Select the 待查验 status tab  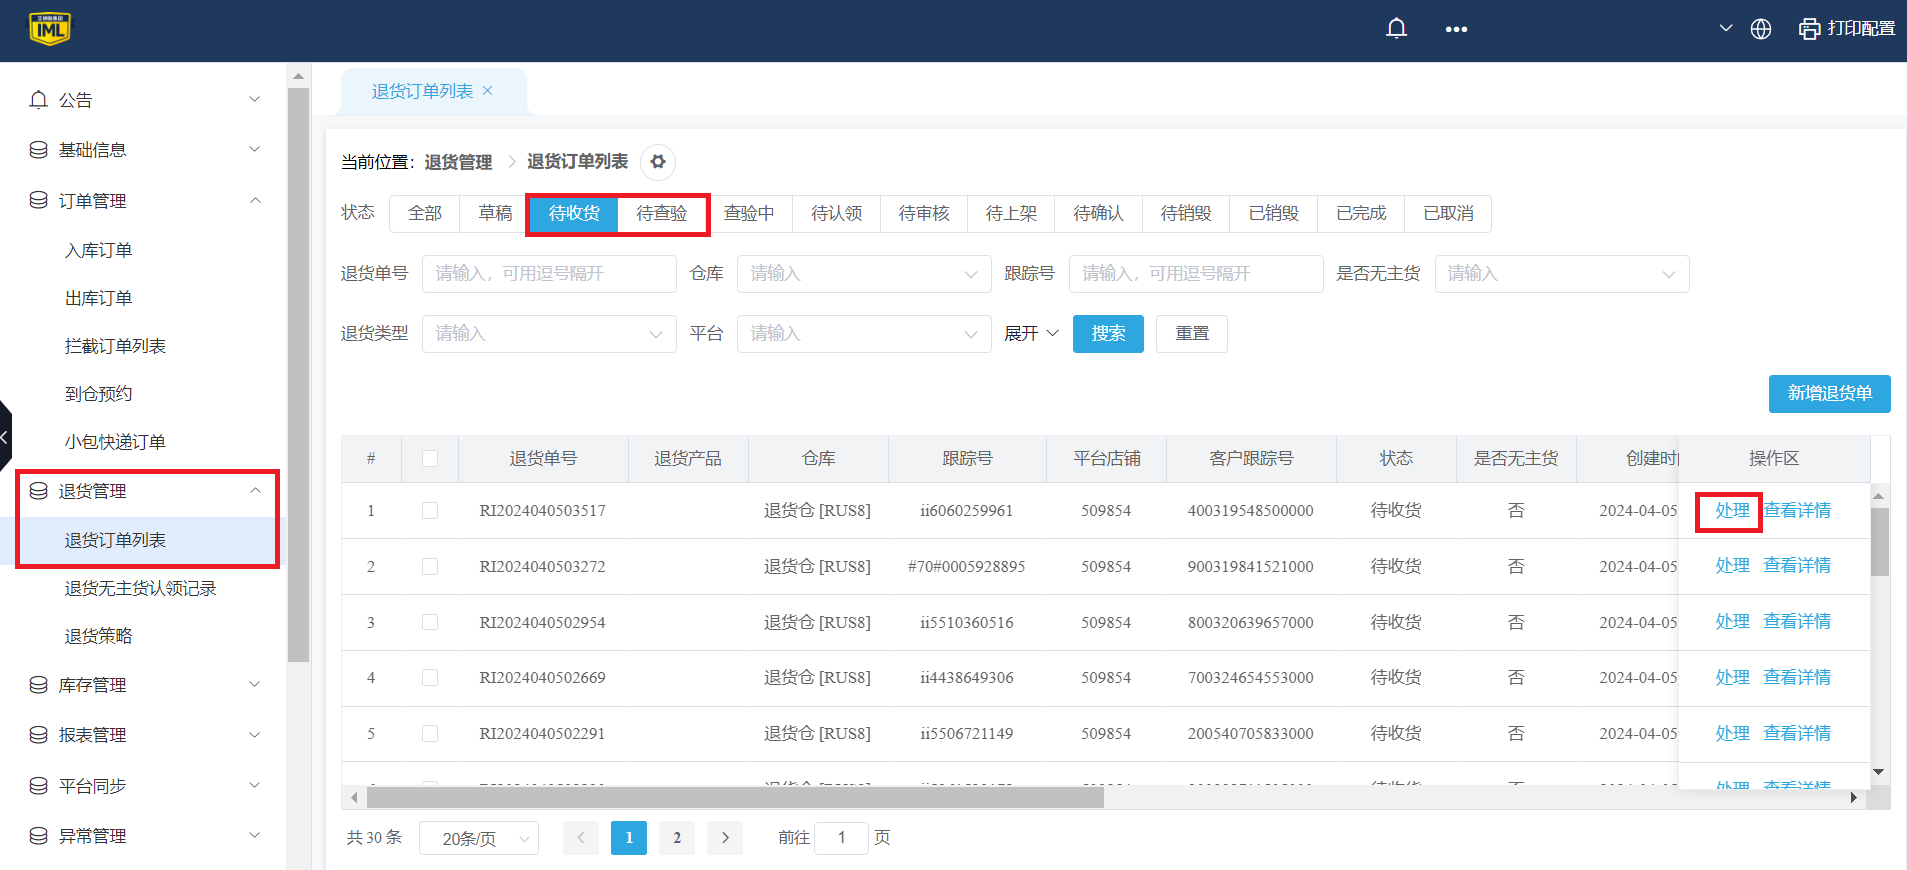(662, 213)
